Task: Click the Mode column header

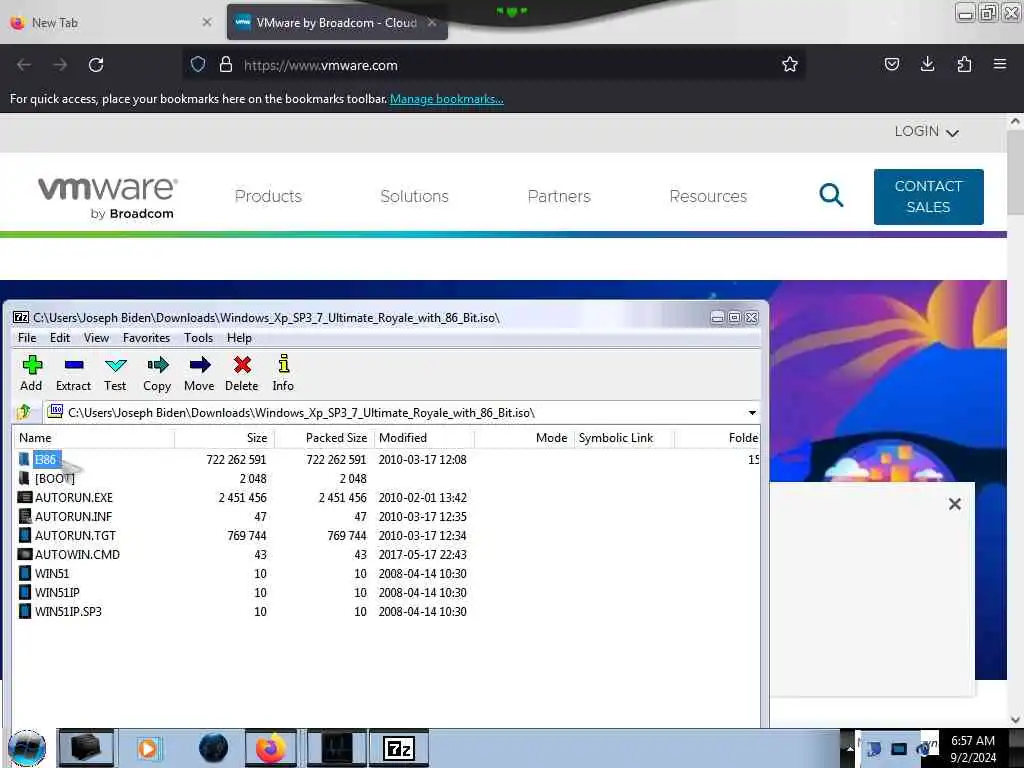Action: [x=524, y=438]
